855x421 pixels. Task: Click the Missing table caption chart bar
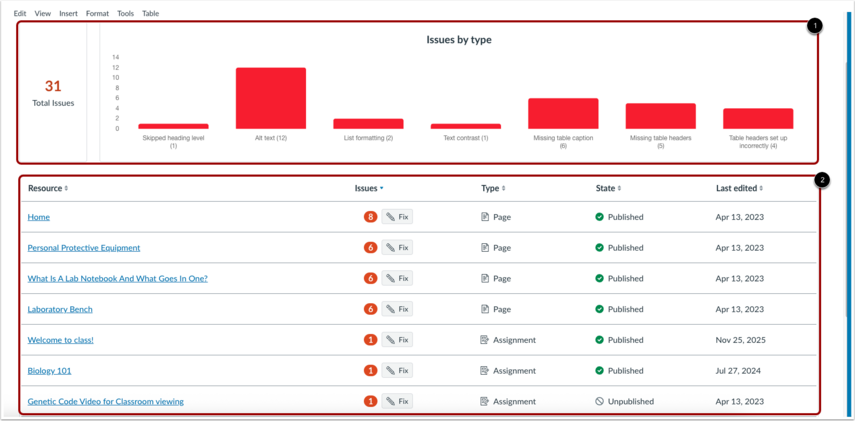pyautogui.click(x=563, y=113)
